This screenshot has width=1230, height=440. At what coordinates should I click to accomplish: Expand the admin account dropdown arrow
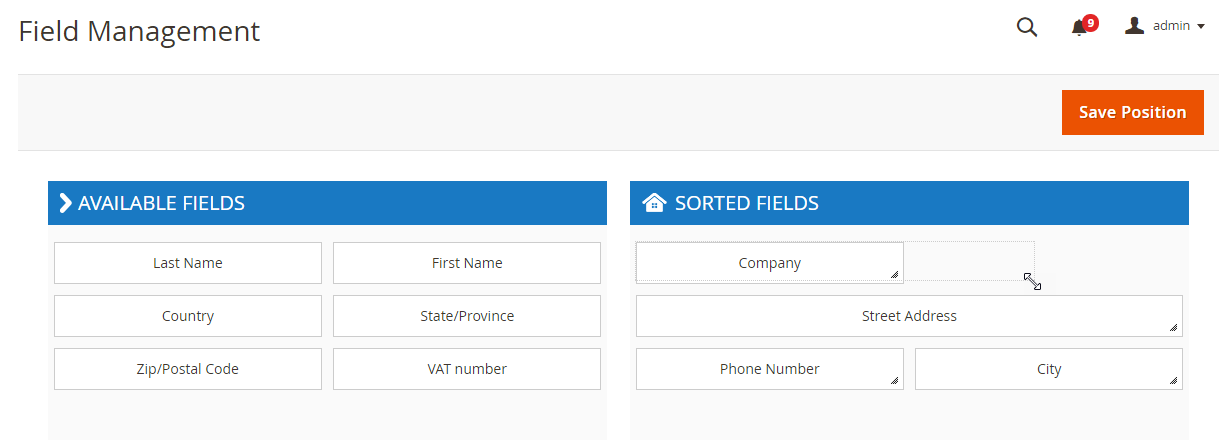(x=1200, y=27)
